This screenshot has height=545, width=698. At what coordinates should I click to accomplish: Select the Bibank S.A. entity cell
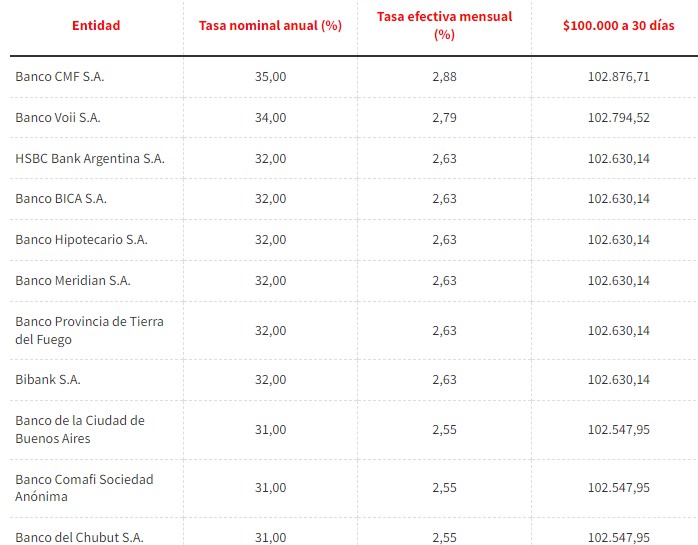pyautogui.click(x=48, y=379)
